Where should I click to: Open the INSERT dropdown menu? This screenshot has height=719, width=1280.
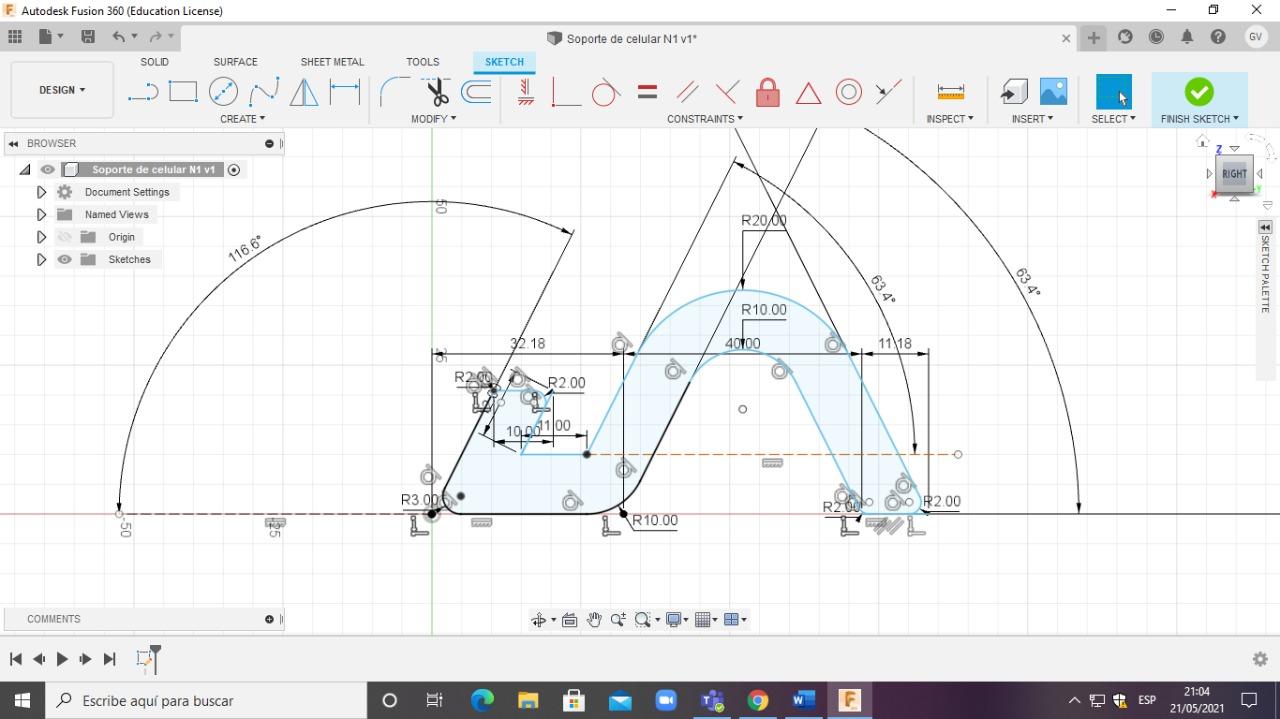pos(1032,119)
